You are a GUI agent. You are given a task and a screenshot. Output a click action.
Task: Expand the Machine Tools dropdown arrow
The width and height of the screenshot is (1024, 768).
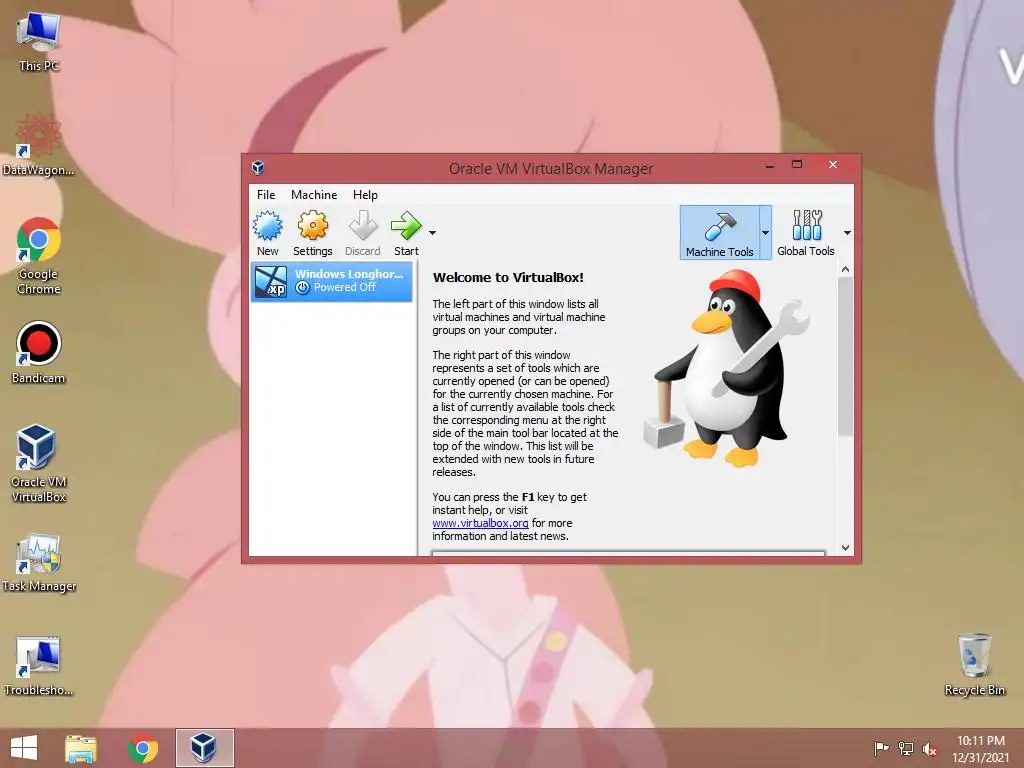point(765,233)
